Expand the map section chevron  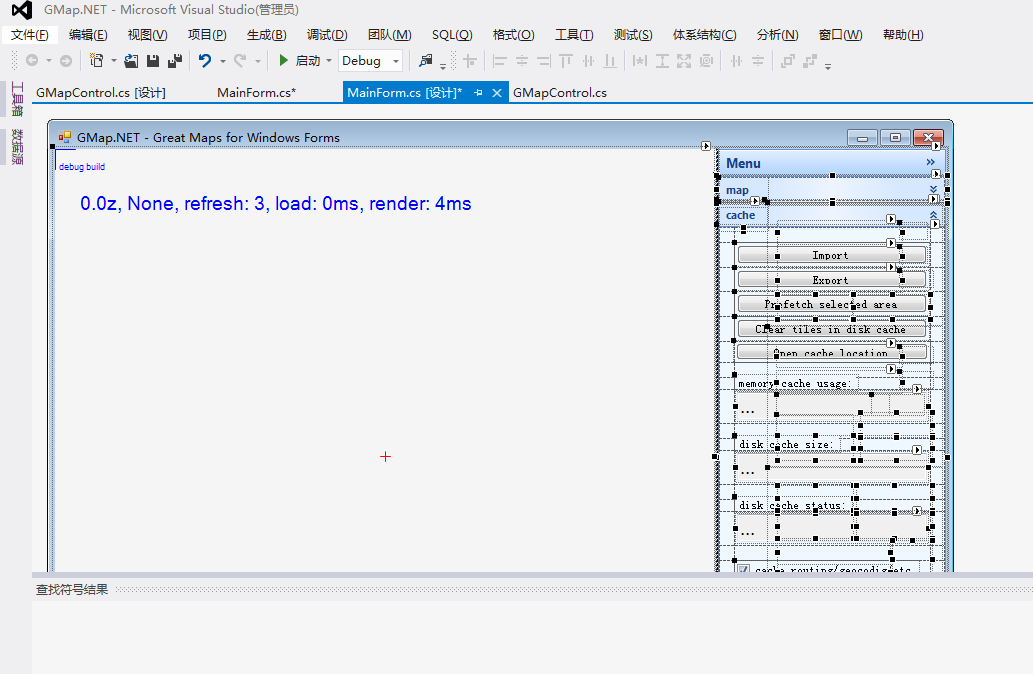[934, 190]
